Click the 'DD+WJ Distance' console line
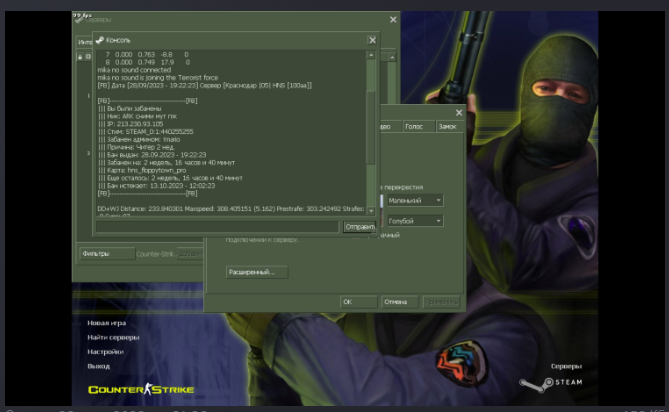The width and height of the screenshot is (669, 412). [x=231, y=209]
